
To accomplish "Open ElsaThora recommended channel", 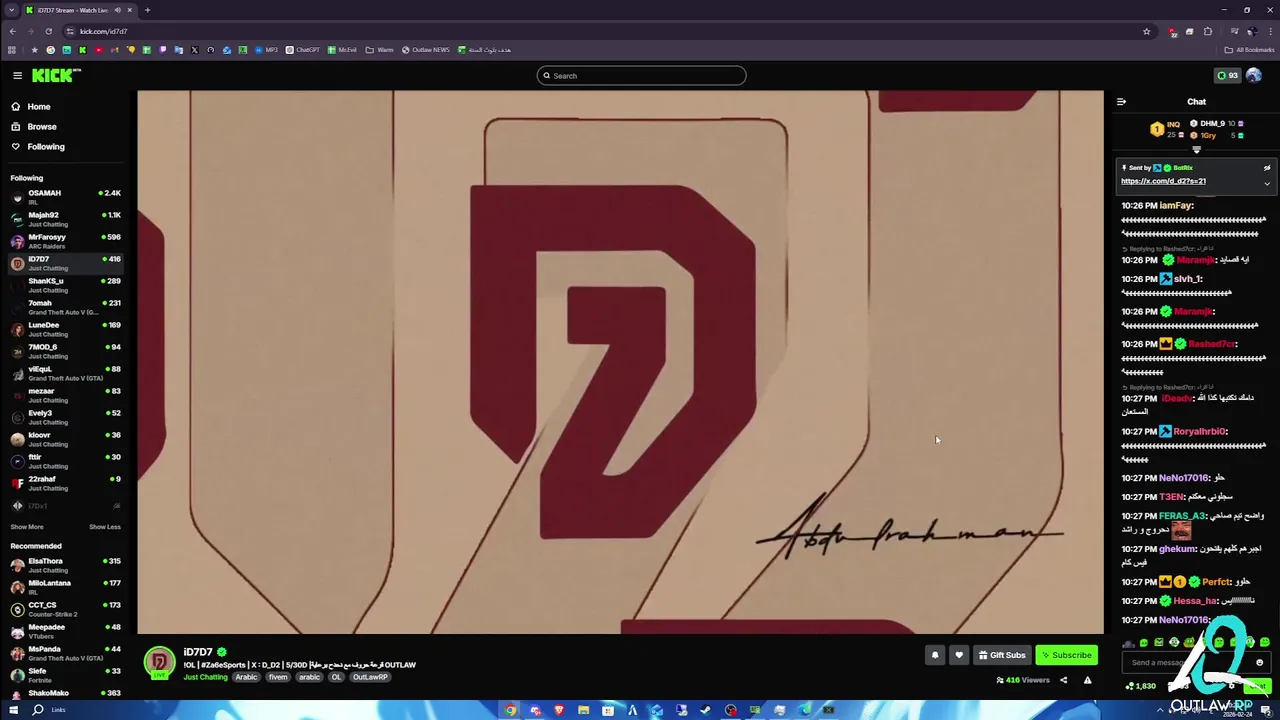I will [x=65, y=565].
